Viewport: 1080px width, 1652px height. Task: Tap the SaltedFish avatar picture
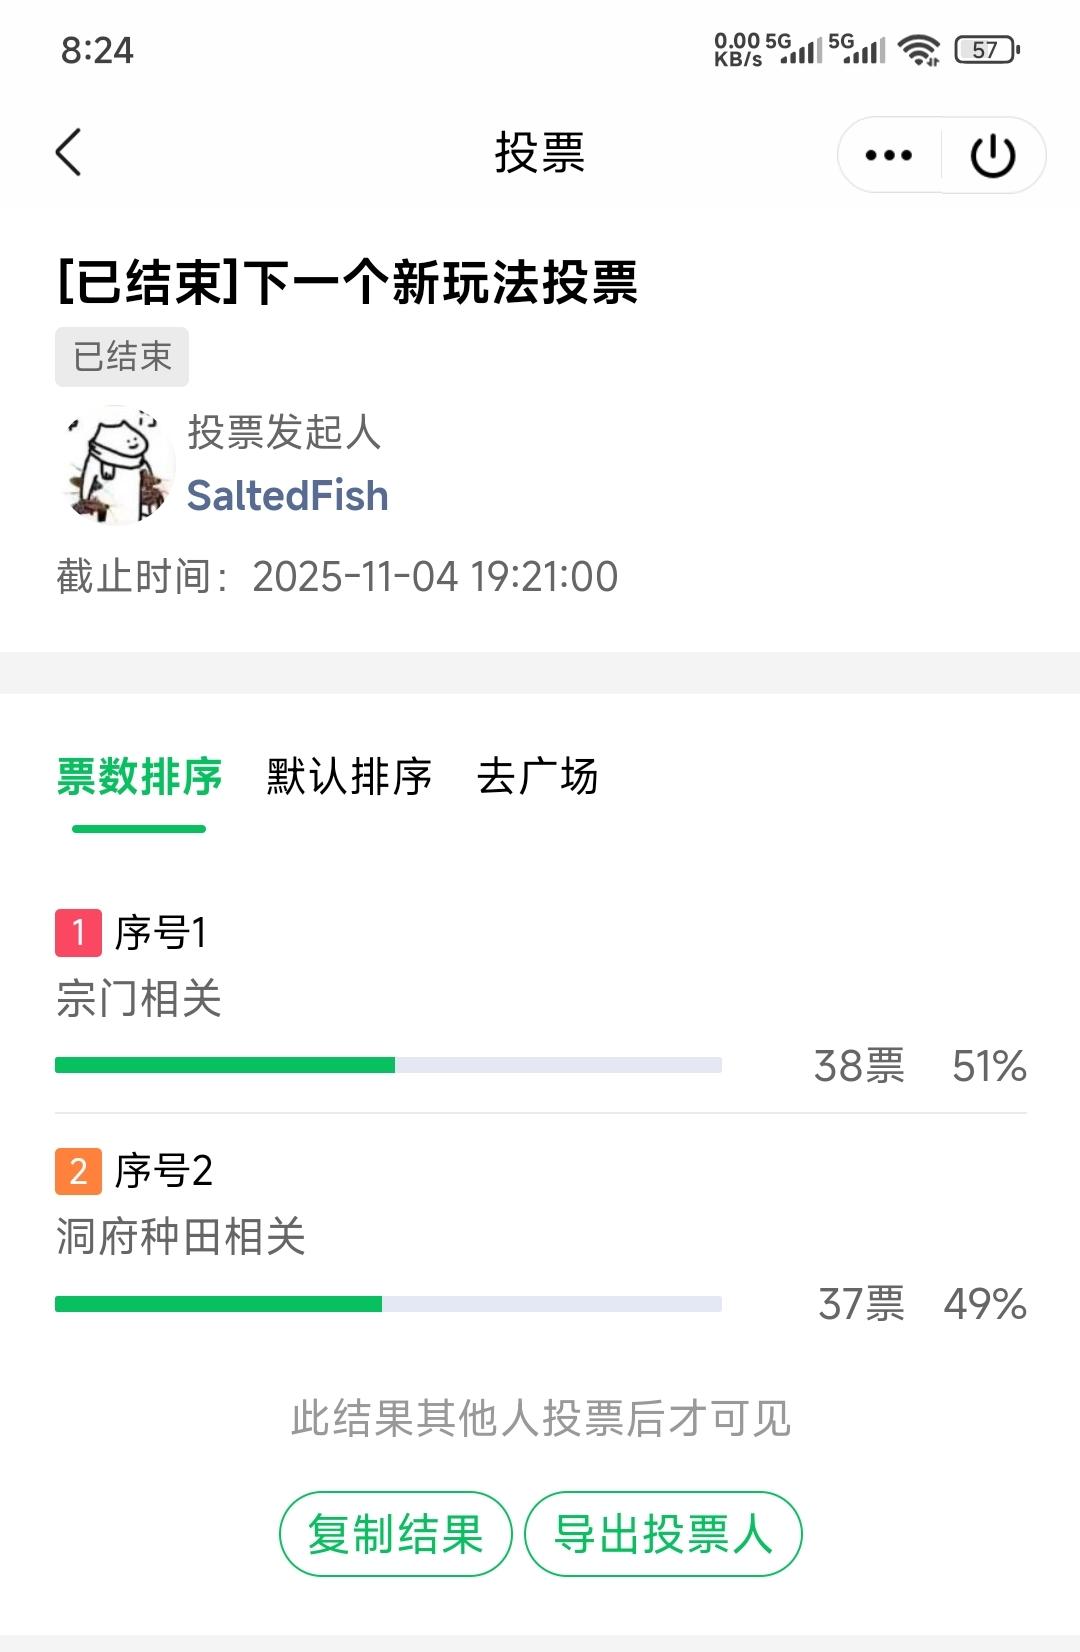coord(117,465)
